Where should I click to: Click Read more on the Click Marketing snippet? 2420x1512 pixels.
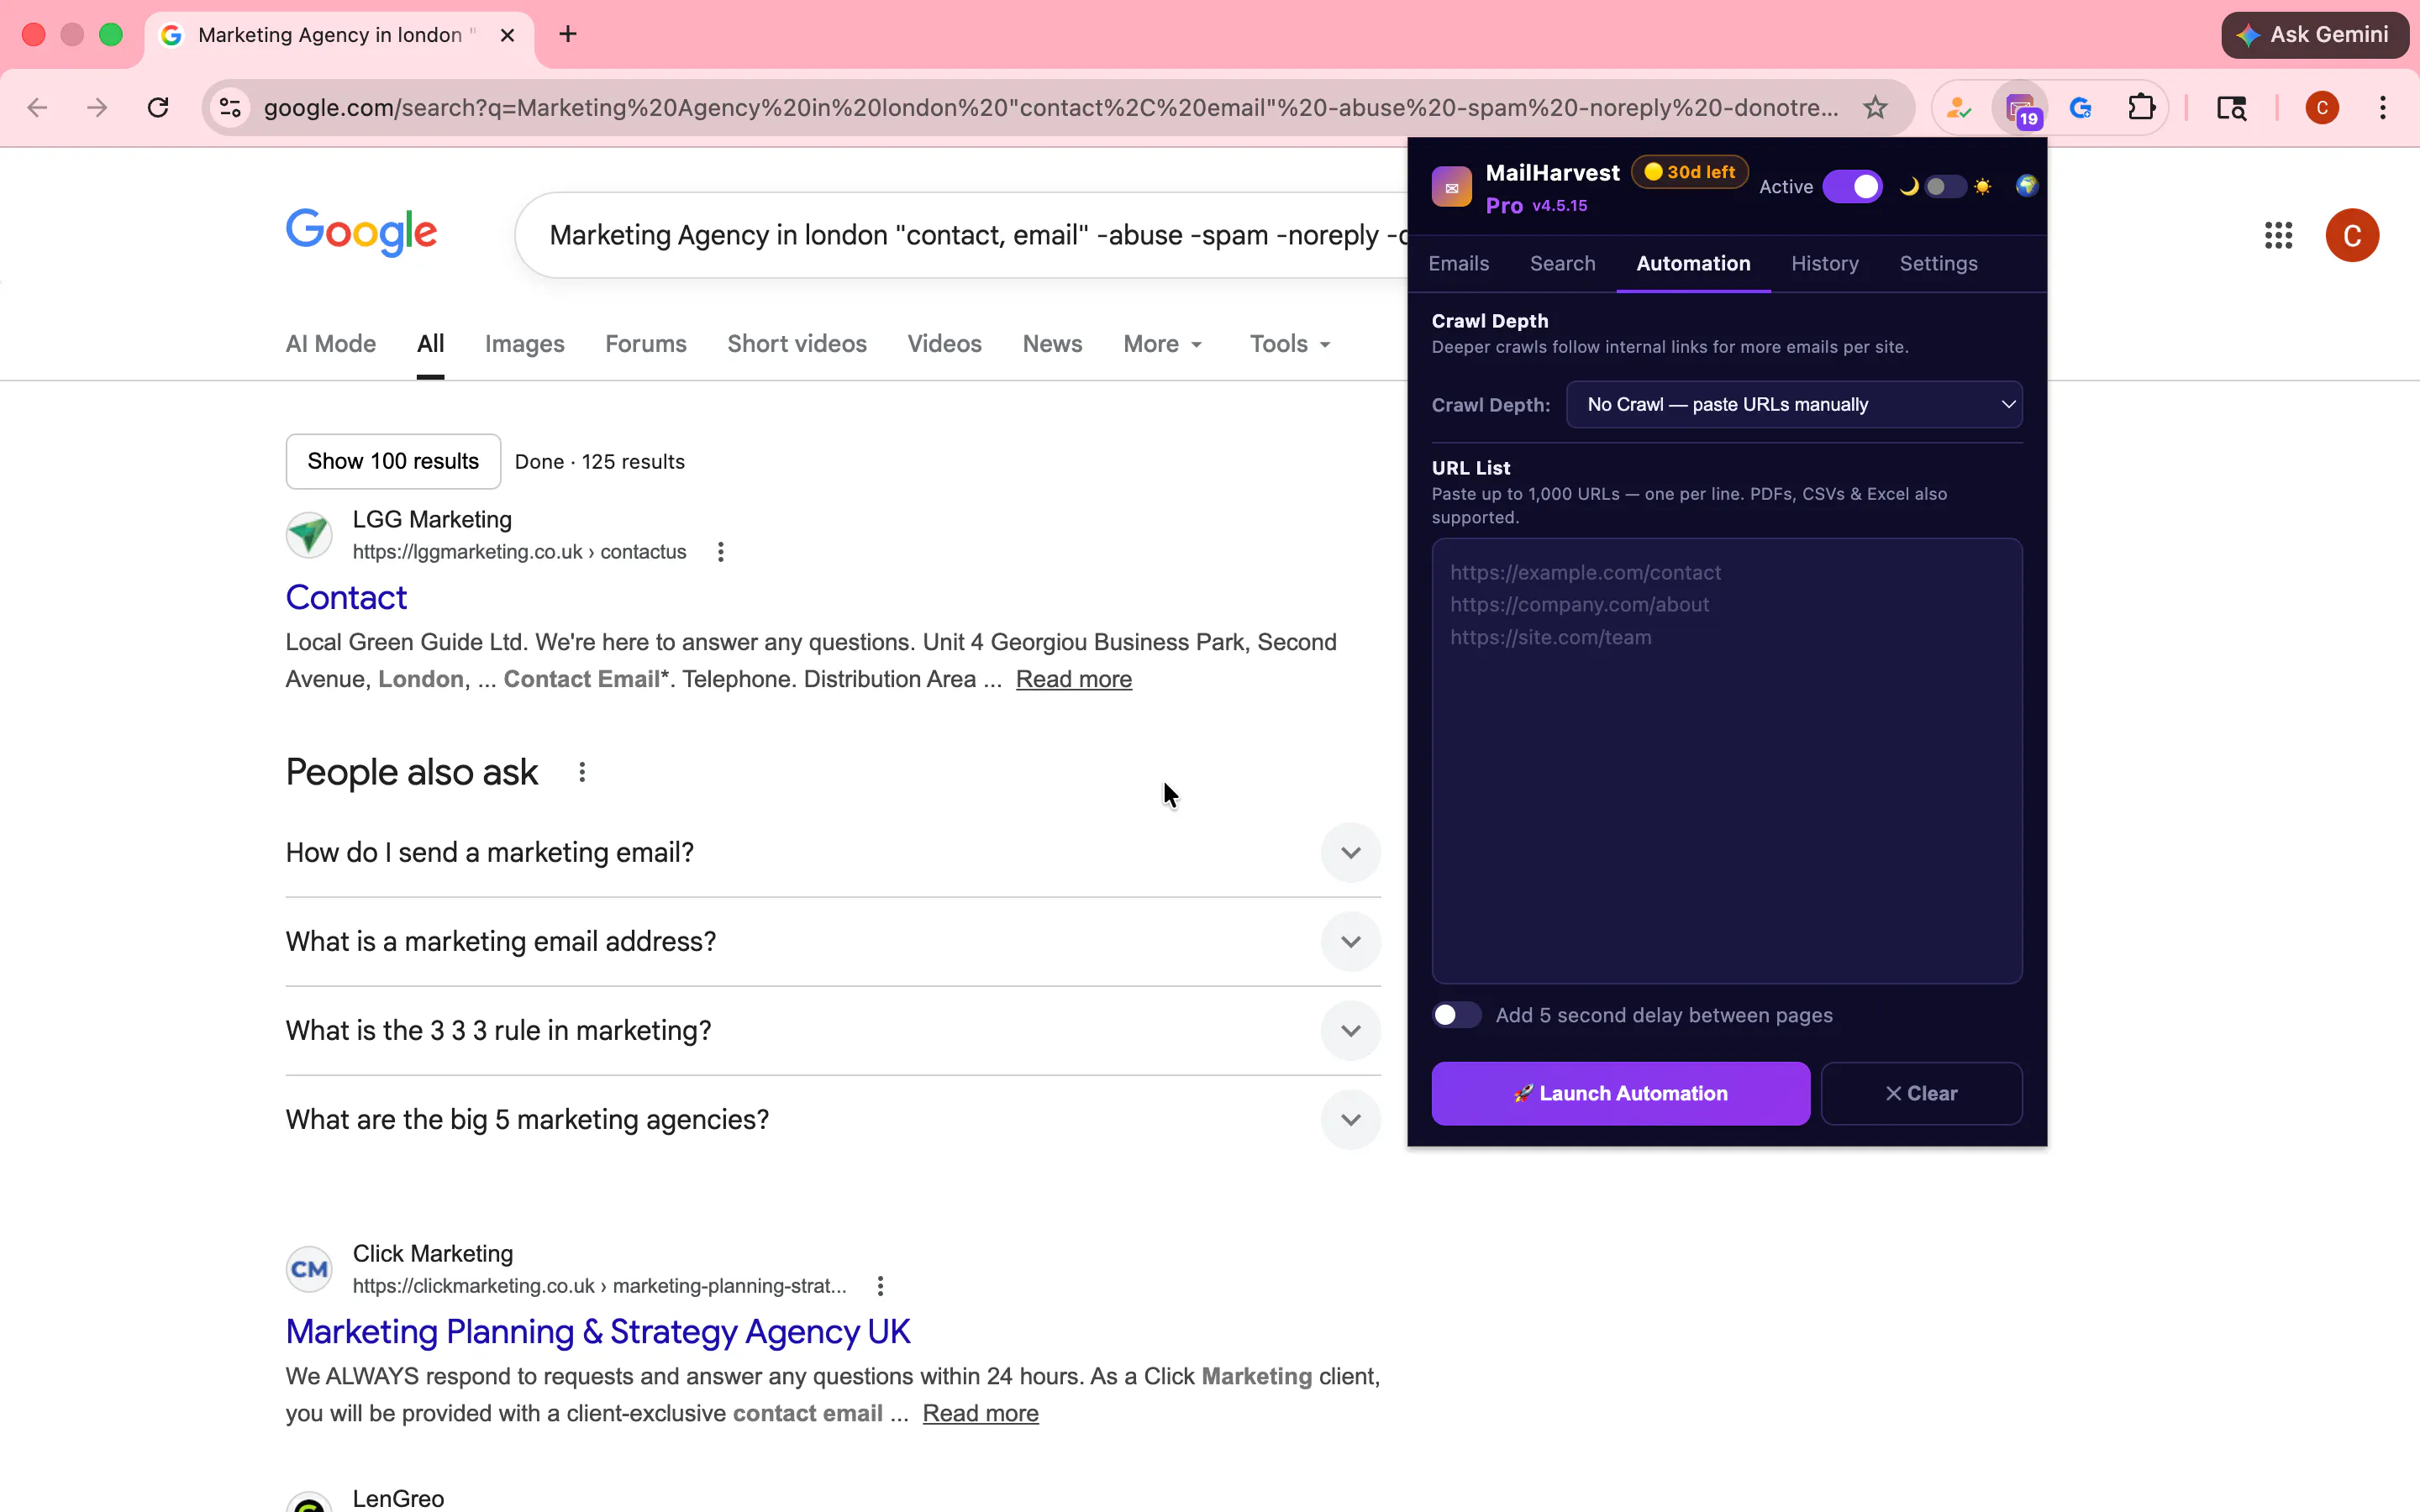coord(980,1414)
